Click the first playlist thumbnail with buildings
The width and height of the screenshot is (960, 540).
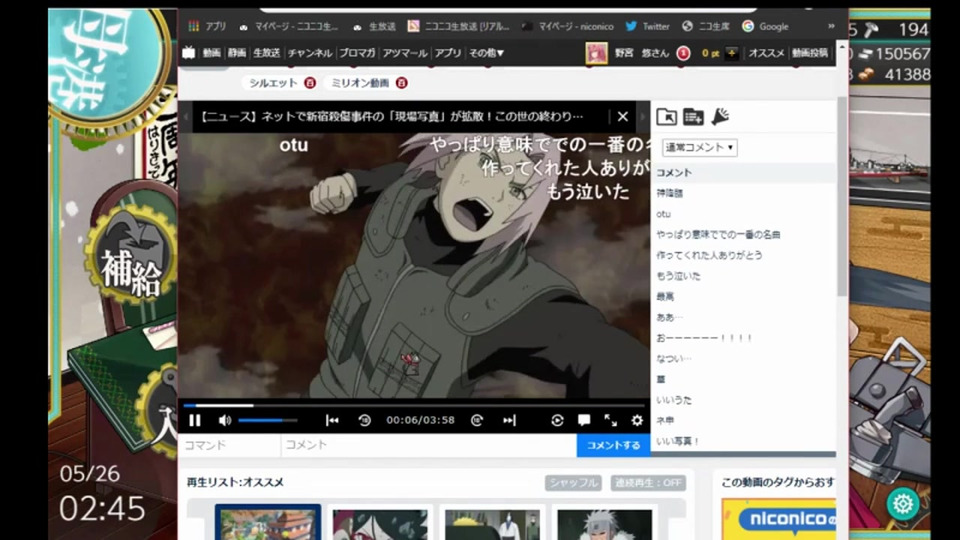point(268,523)
